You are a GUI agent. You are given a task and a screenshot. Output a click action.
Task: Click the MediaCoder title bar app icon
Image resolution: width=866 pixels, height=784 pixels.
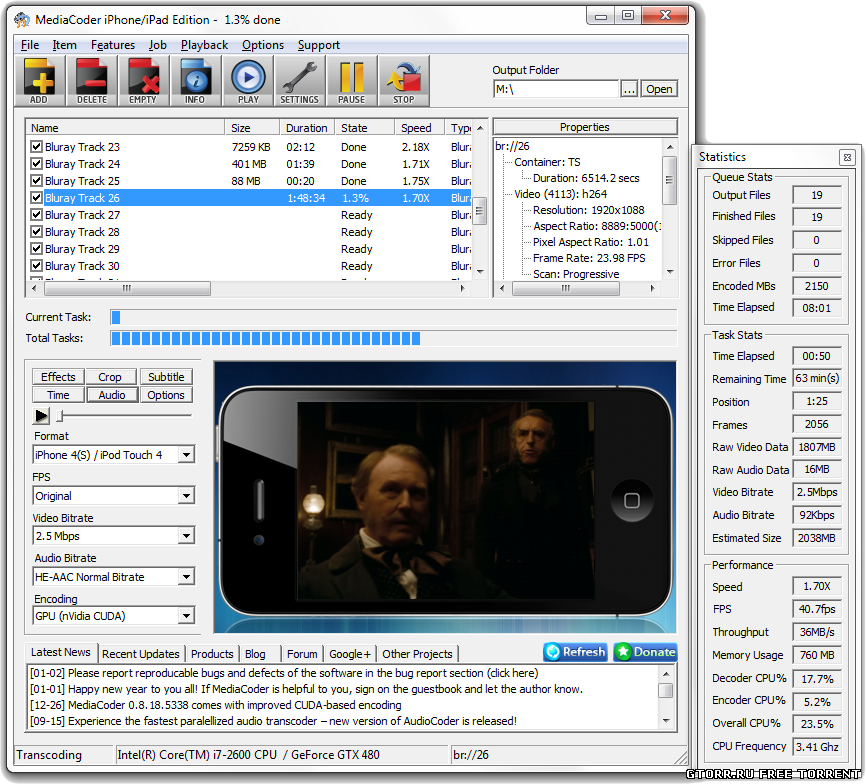22,20
